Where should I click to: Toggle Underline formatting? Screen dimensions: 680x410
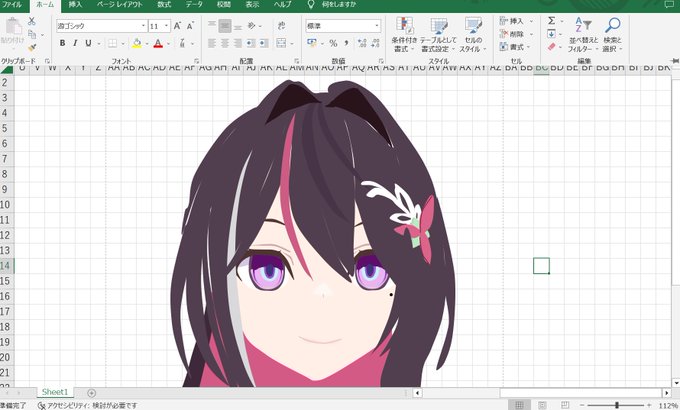tap(88, 43)
